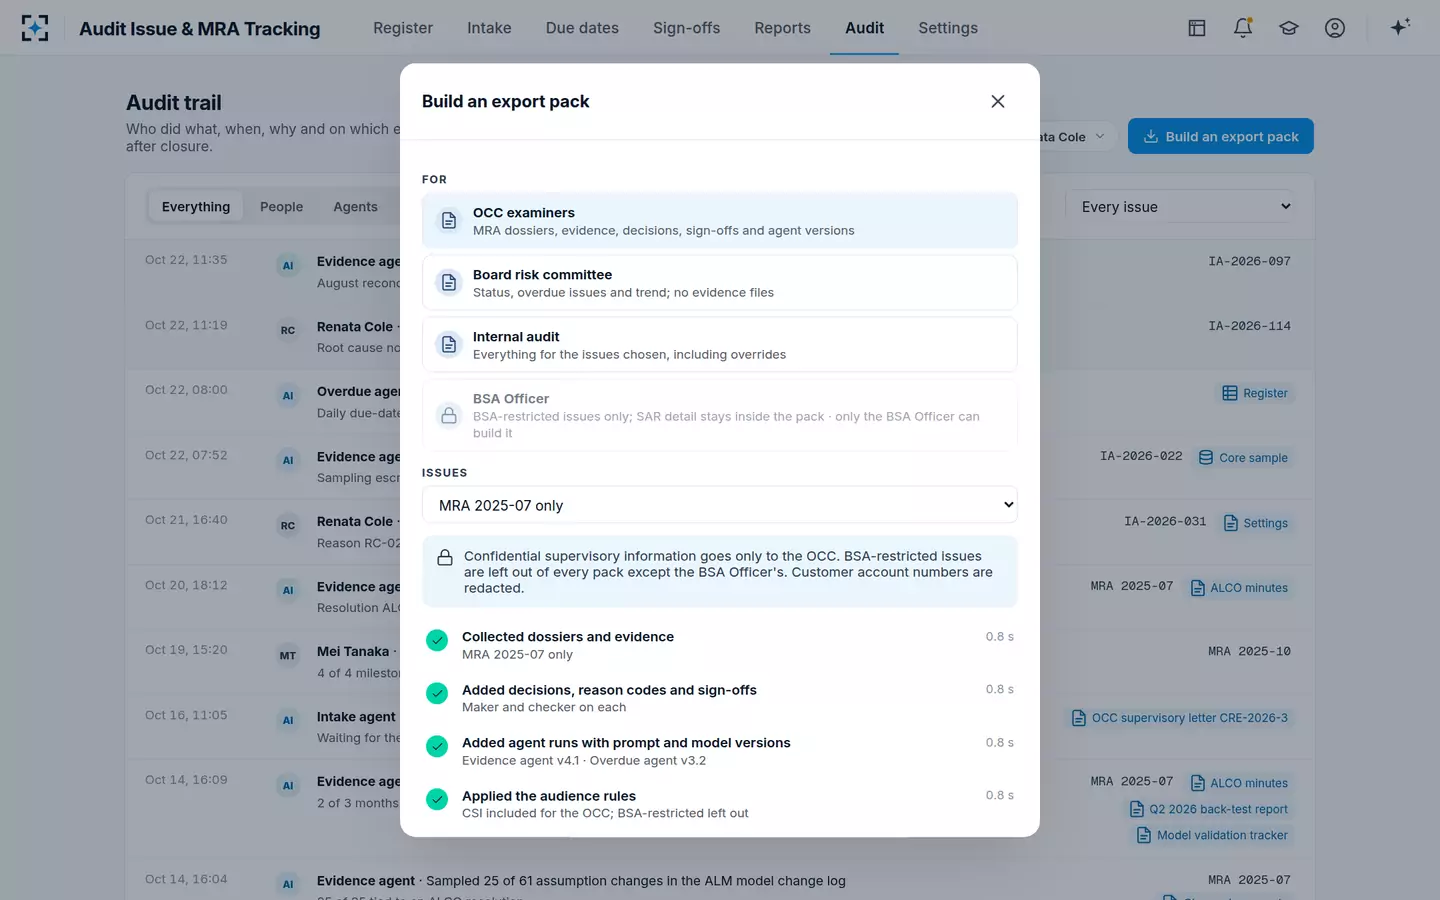The width and height of the screenshot is (1440, 900).
Task: Switch to the People filter tab
Action: (x=281, y=207)
